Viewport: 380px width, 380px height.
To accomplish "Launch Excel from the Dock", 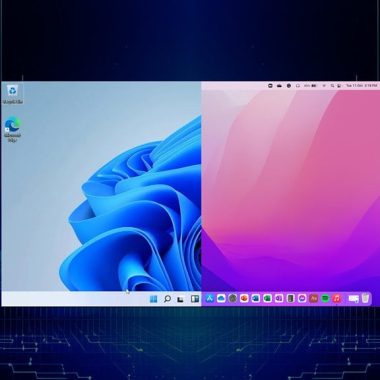I will click(267, 298).
